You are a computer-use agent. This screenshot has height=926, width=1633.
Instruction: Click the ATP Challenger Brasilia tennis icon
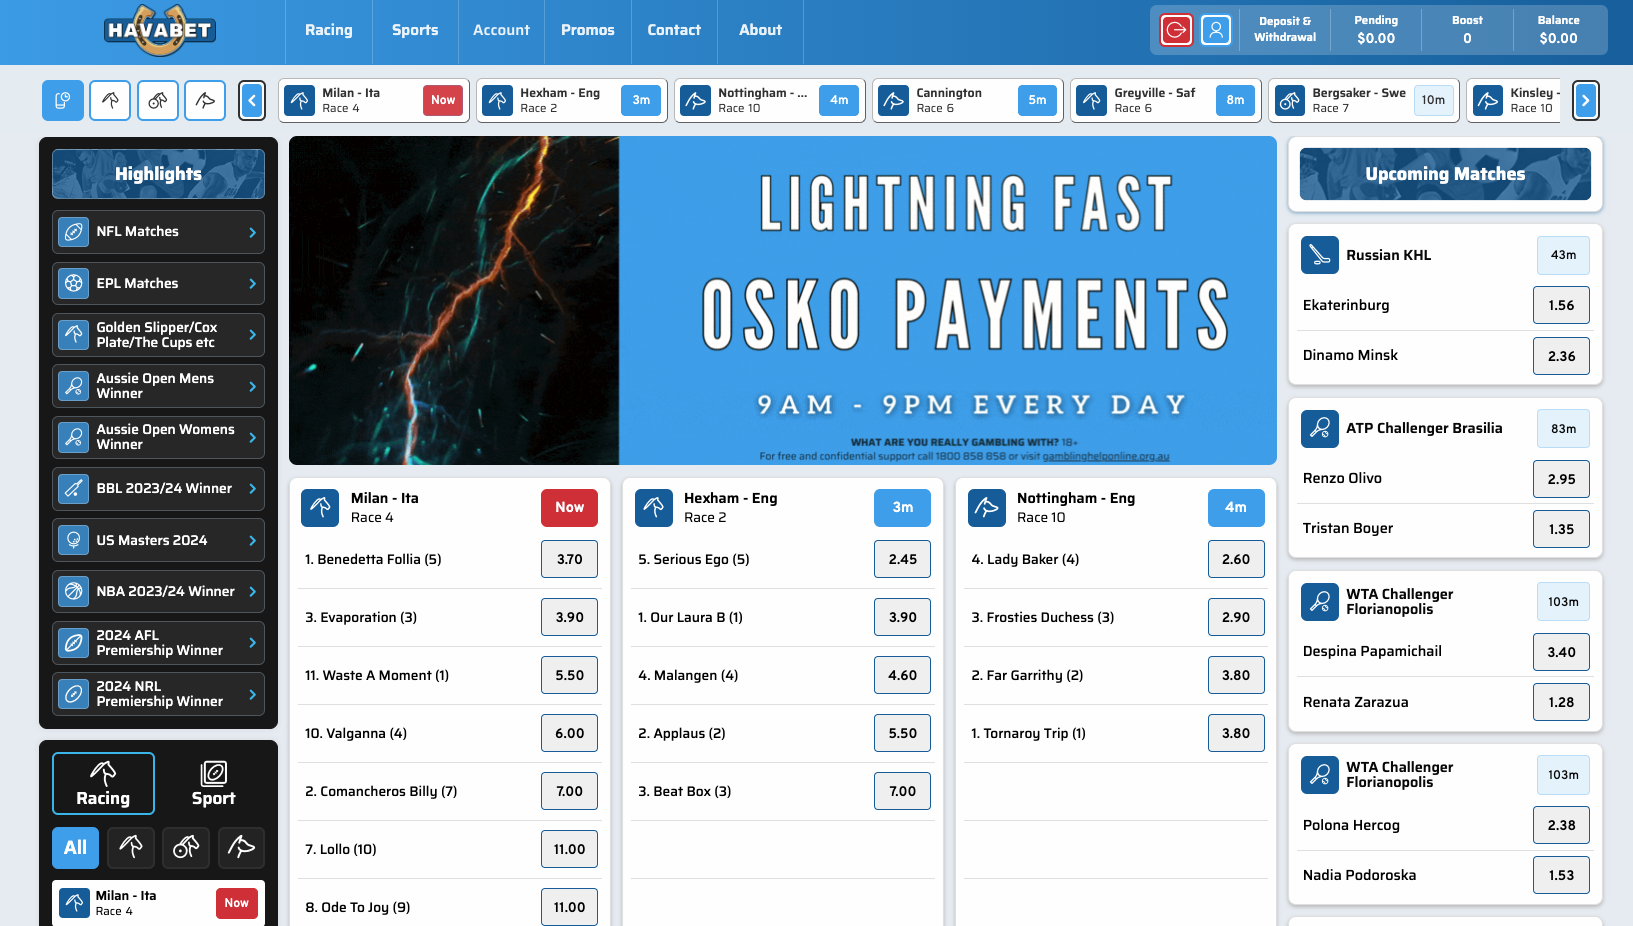tap(1320, 428)
